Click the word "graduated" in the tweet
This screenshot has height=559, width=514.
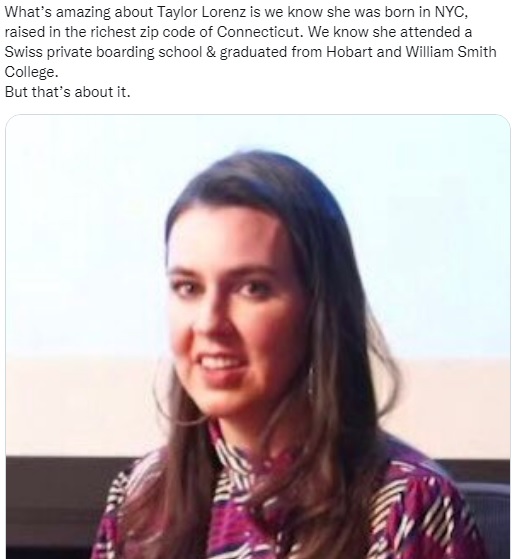tap(253, 52)
